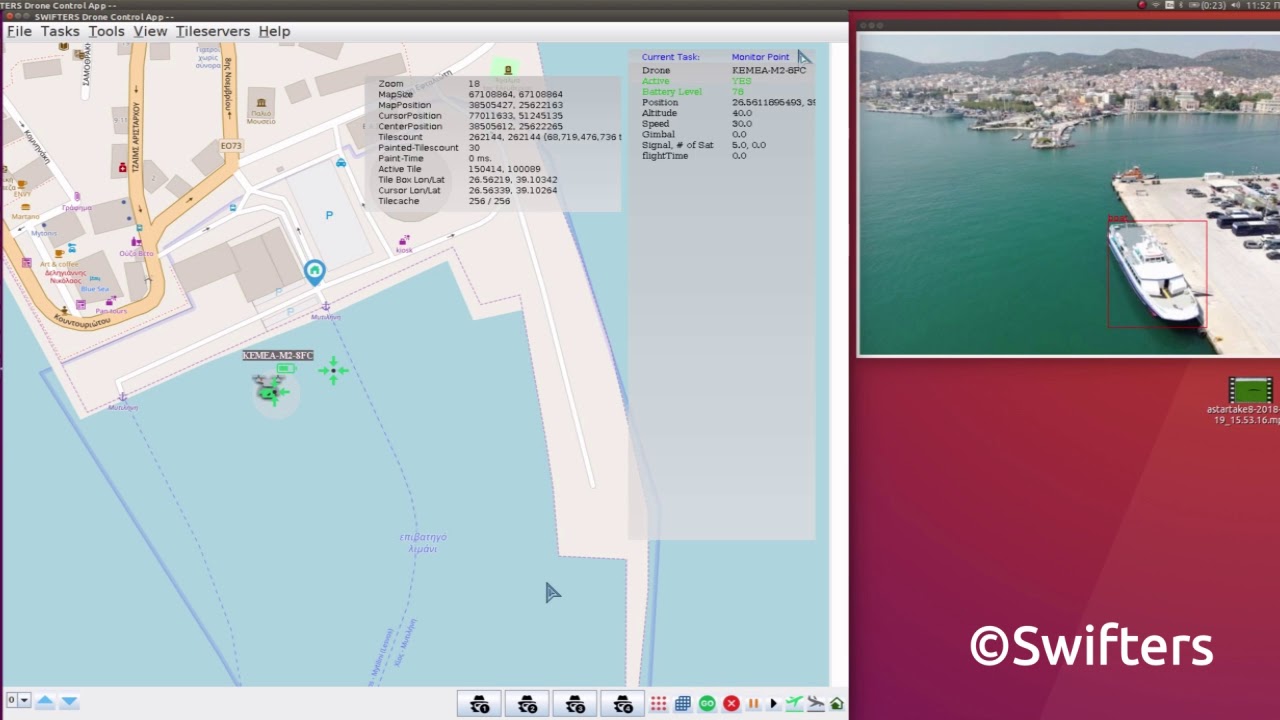Viewport: 1280px width, 720px height.
Task: Click the parking P symbol on map
Action: (329, 215)
